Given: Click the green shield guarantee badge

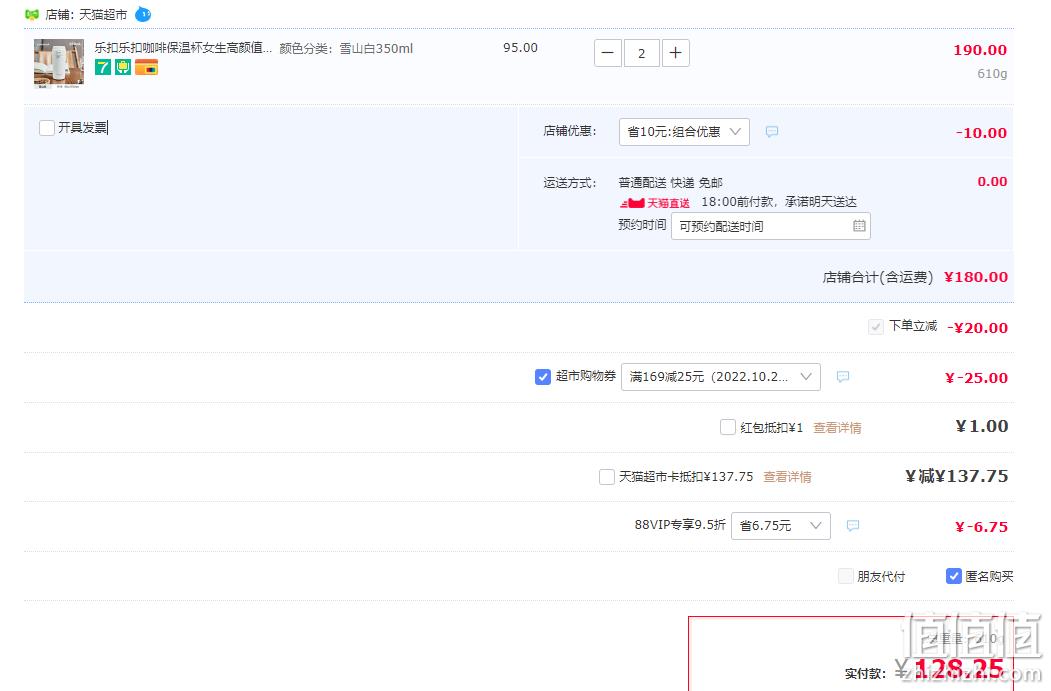Looking at the screenshot, I should point(123,67).
